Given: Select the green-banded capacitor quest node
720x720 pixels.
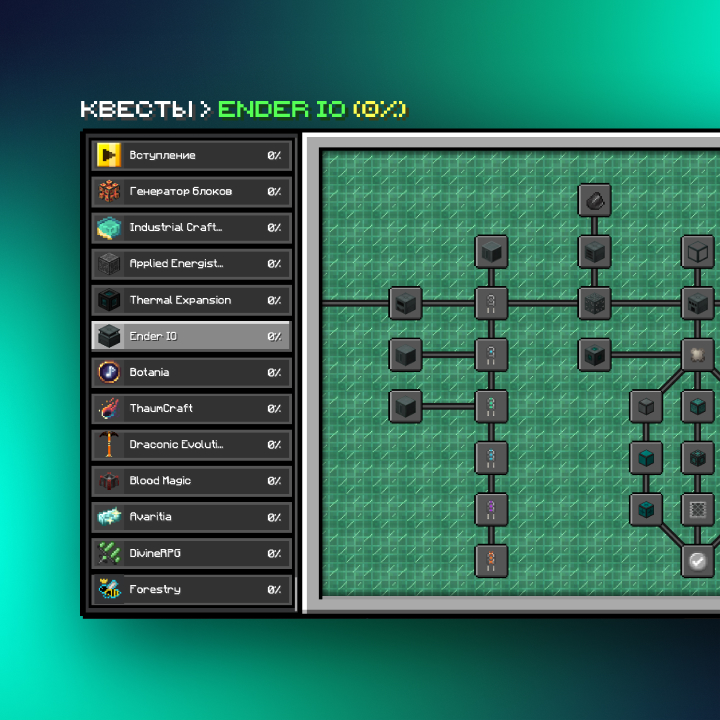Looking at the screenshot, I should coord(491,406).
